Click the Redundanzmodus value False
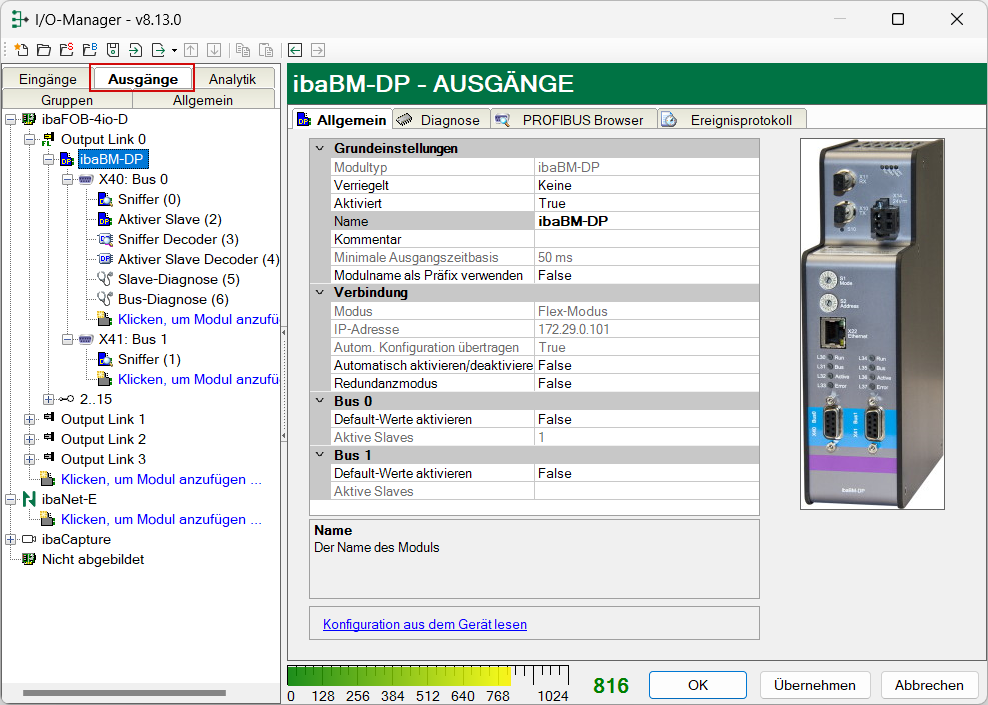This screenshot has height=705, width=988. (x=646, y=383)
